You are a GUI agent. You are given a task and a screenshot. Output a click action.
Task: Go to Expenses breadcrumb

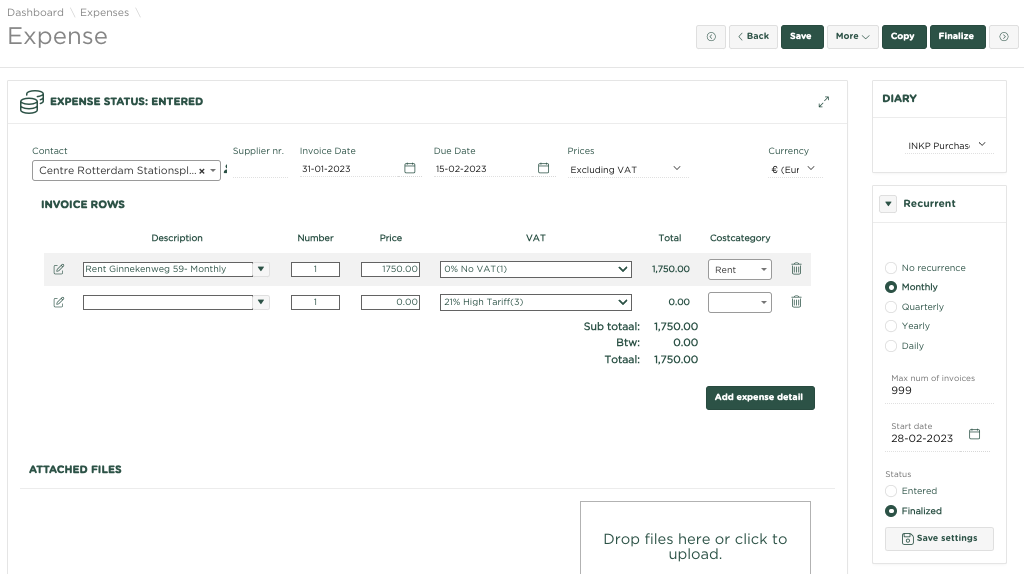point(104,13)
